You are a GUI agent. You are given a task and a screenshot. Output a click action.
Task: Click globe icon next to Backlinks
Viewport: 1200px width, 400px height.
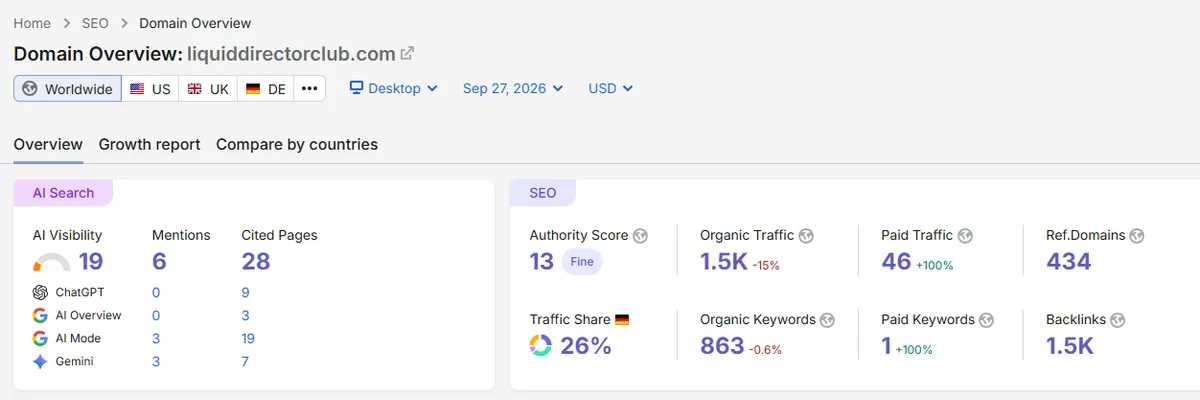[x=1118, y=320]
